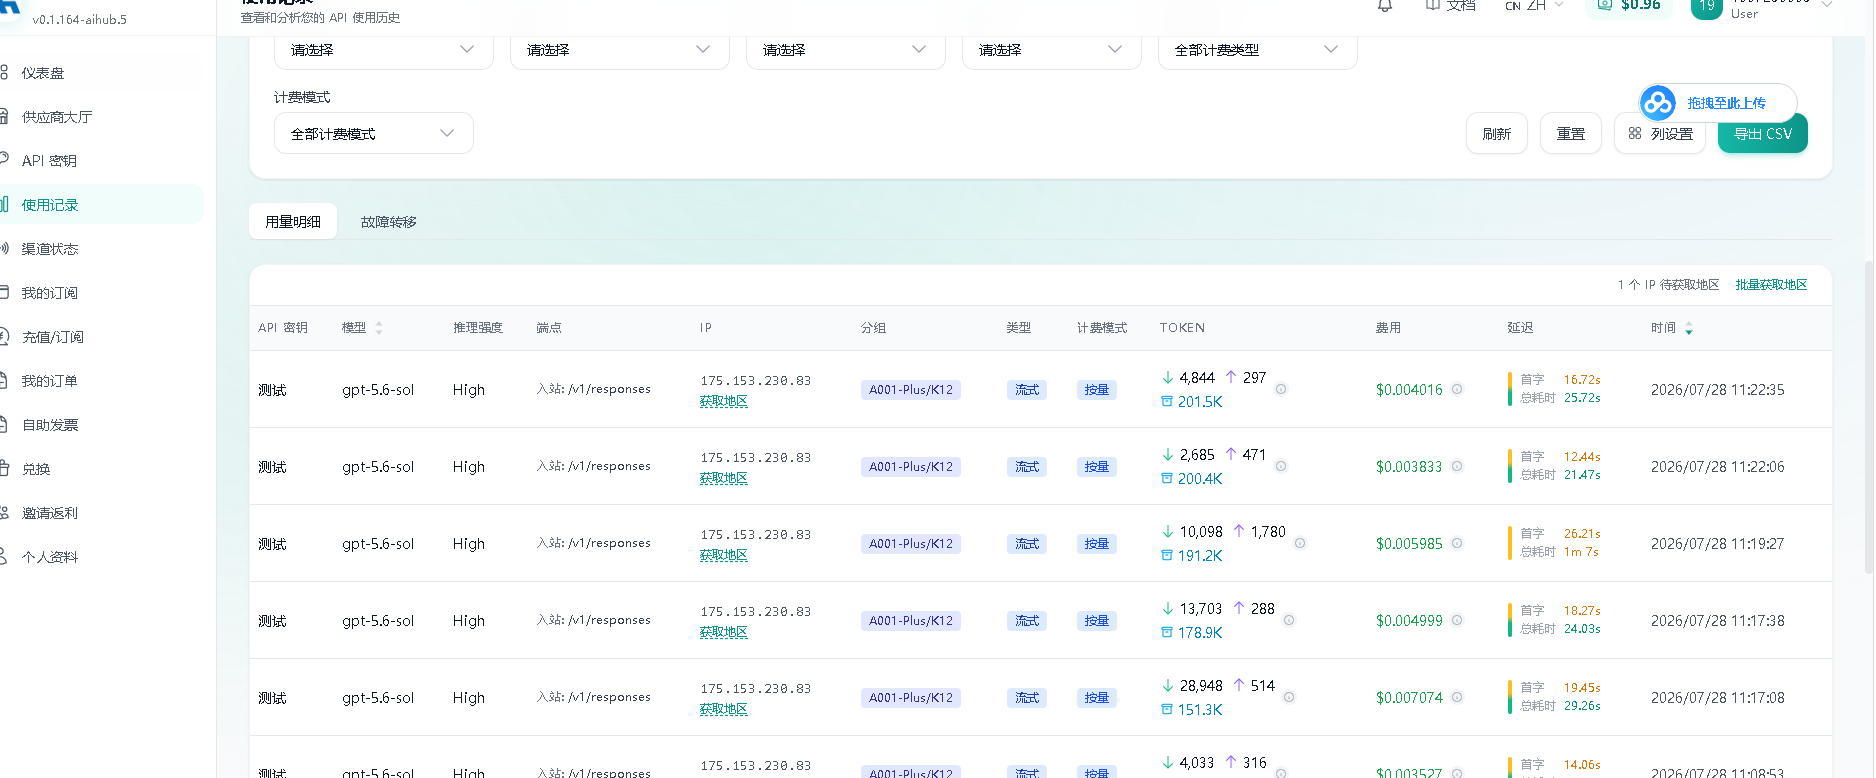Viewport: 1876px width, 778px height.
Task: Click info icon next to $0.005985 cost
Action: tap(1457, 544)
